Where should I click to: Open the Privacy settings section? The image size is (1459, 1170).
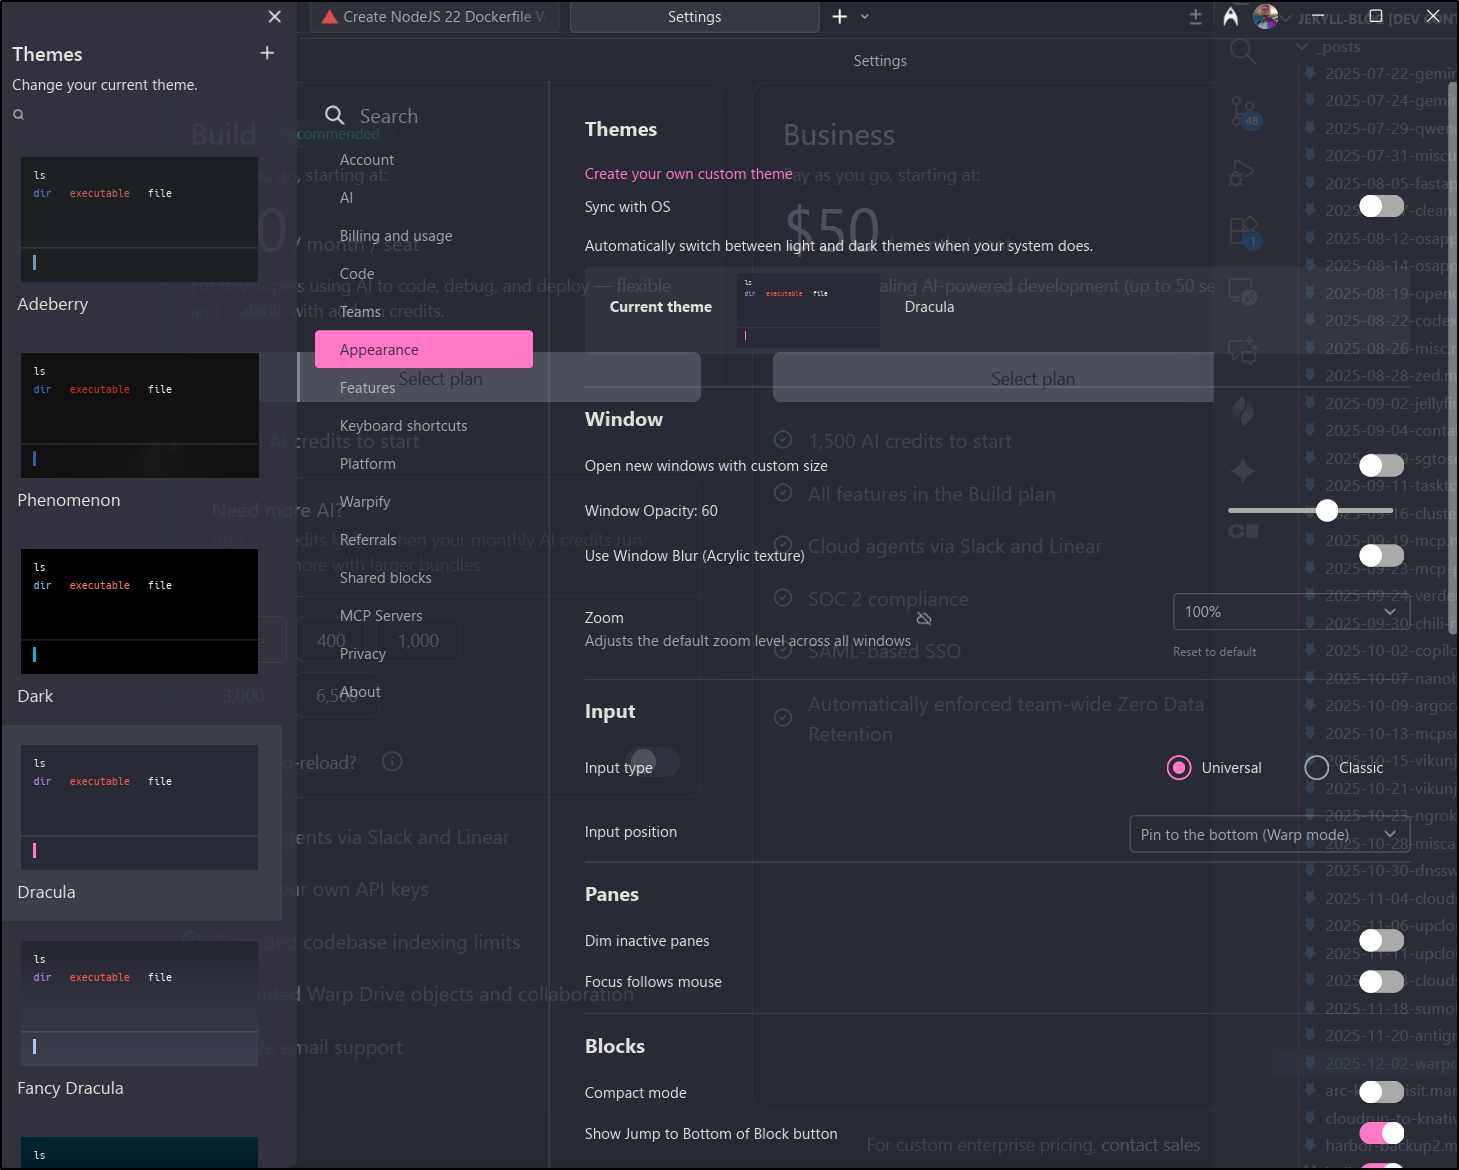362,654
